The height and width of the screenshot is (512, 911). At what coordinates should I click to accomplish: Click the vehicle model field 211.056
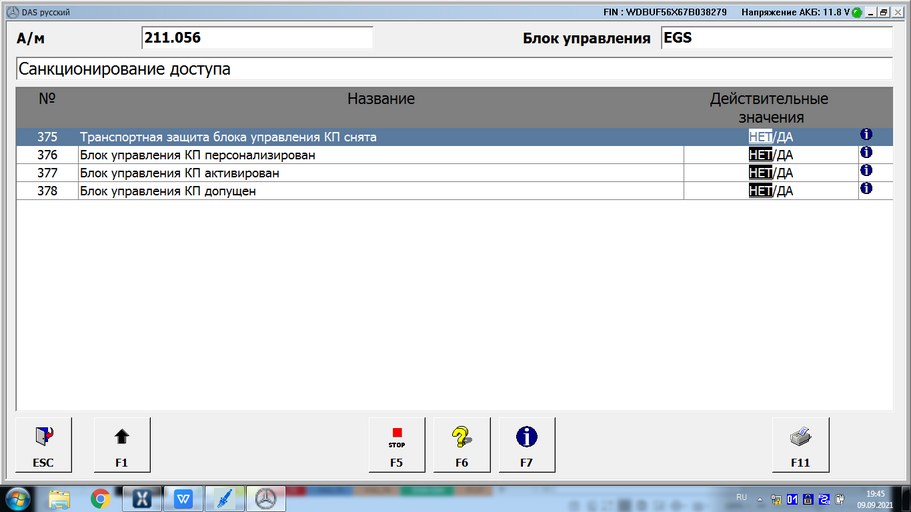[x=257, y=38]
